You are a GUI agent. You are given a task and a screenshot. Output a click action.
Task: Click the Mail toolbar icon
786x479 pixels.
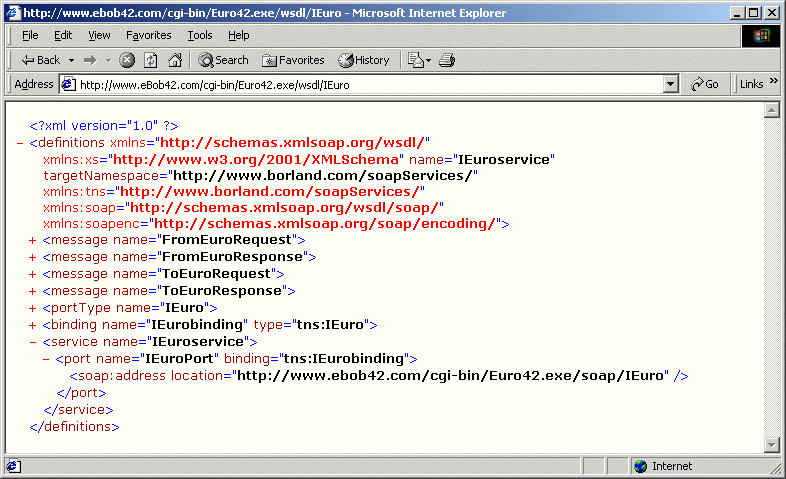tap(416, 60)
